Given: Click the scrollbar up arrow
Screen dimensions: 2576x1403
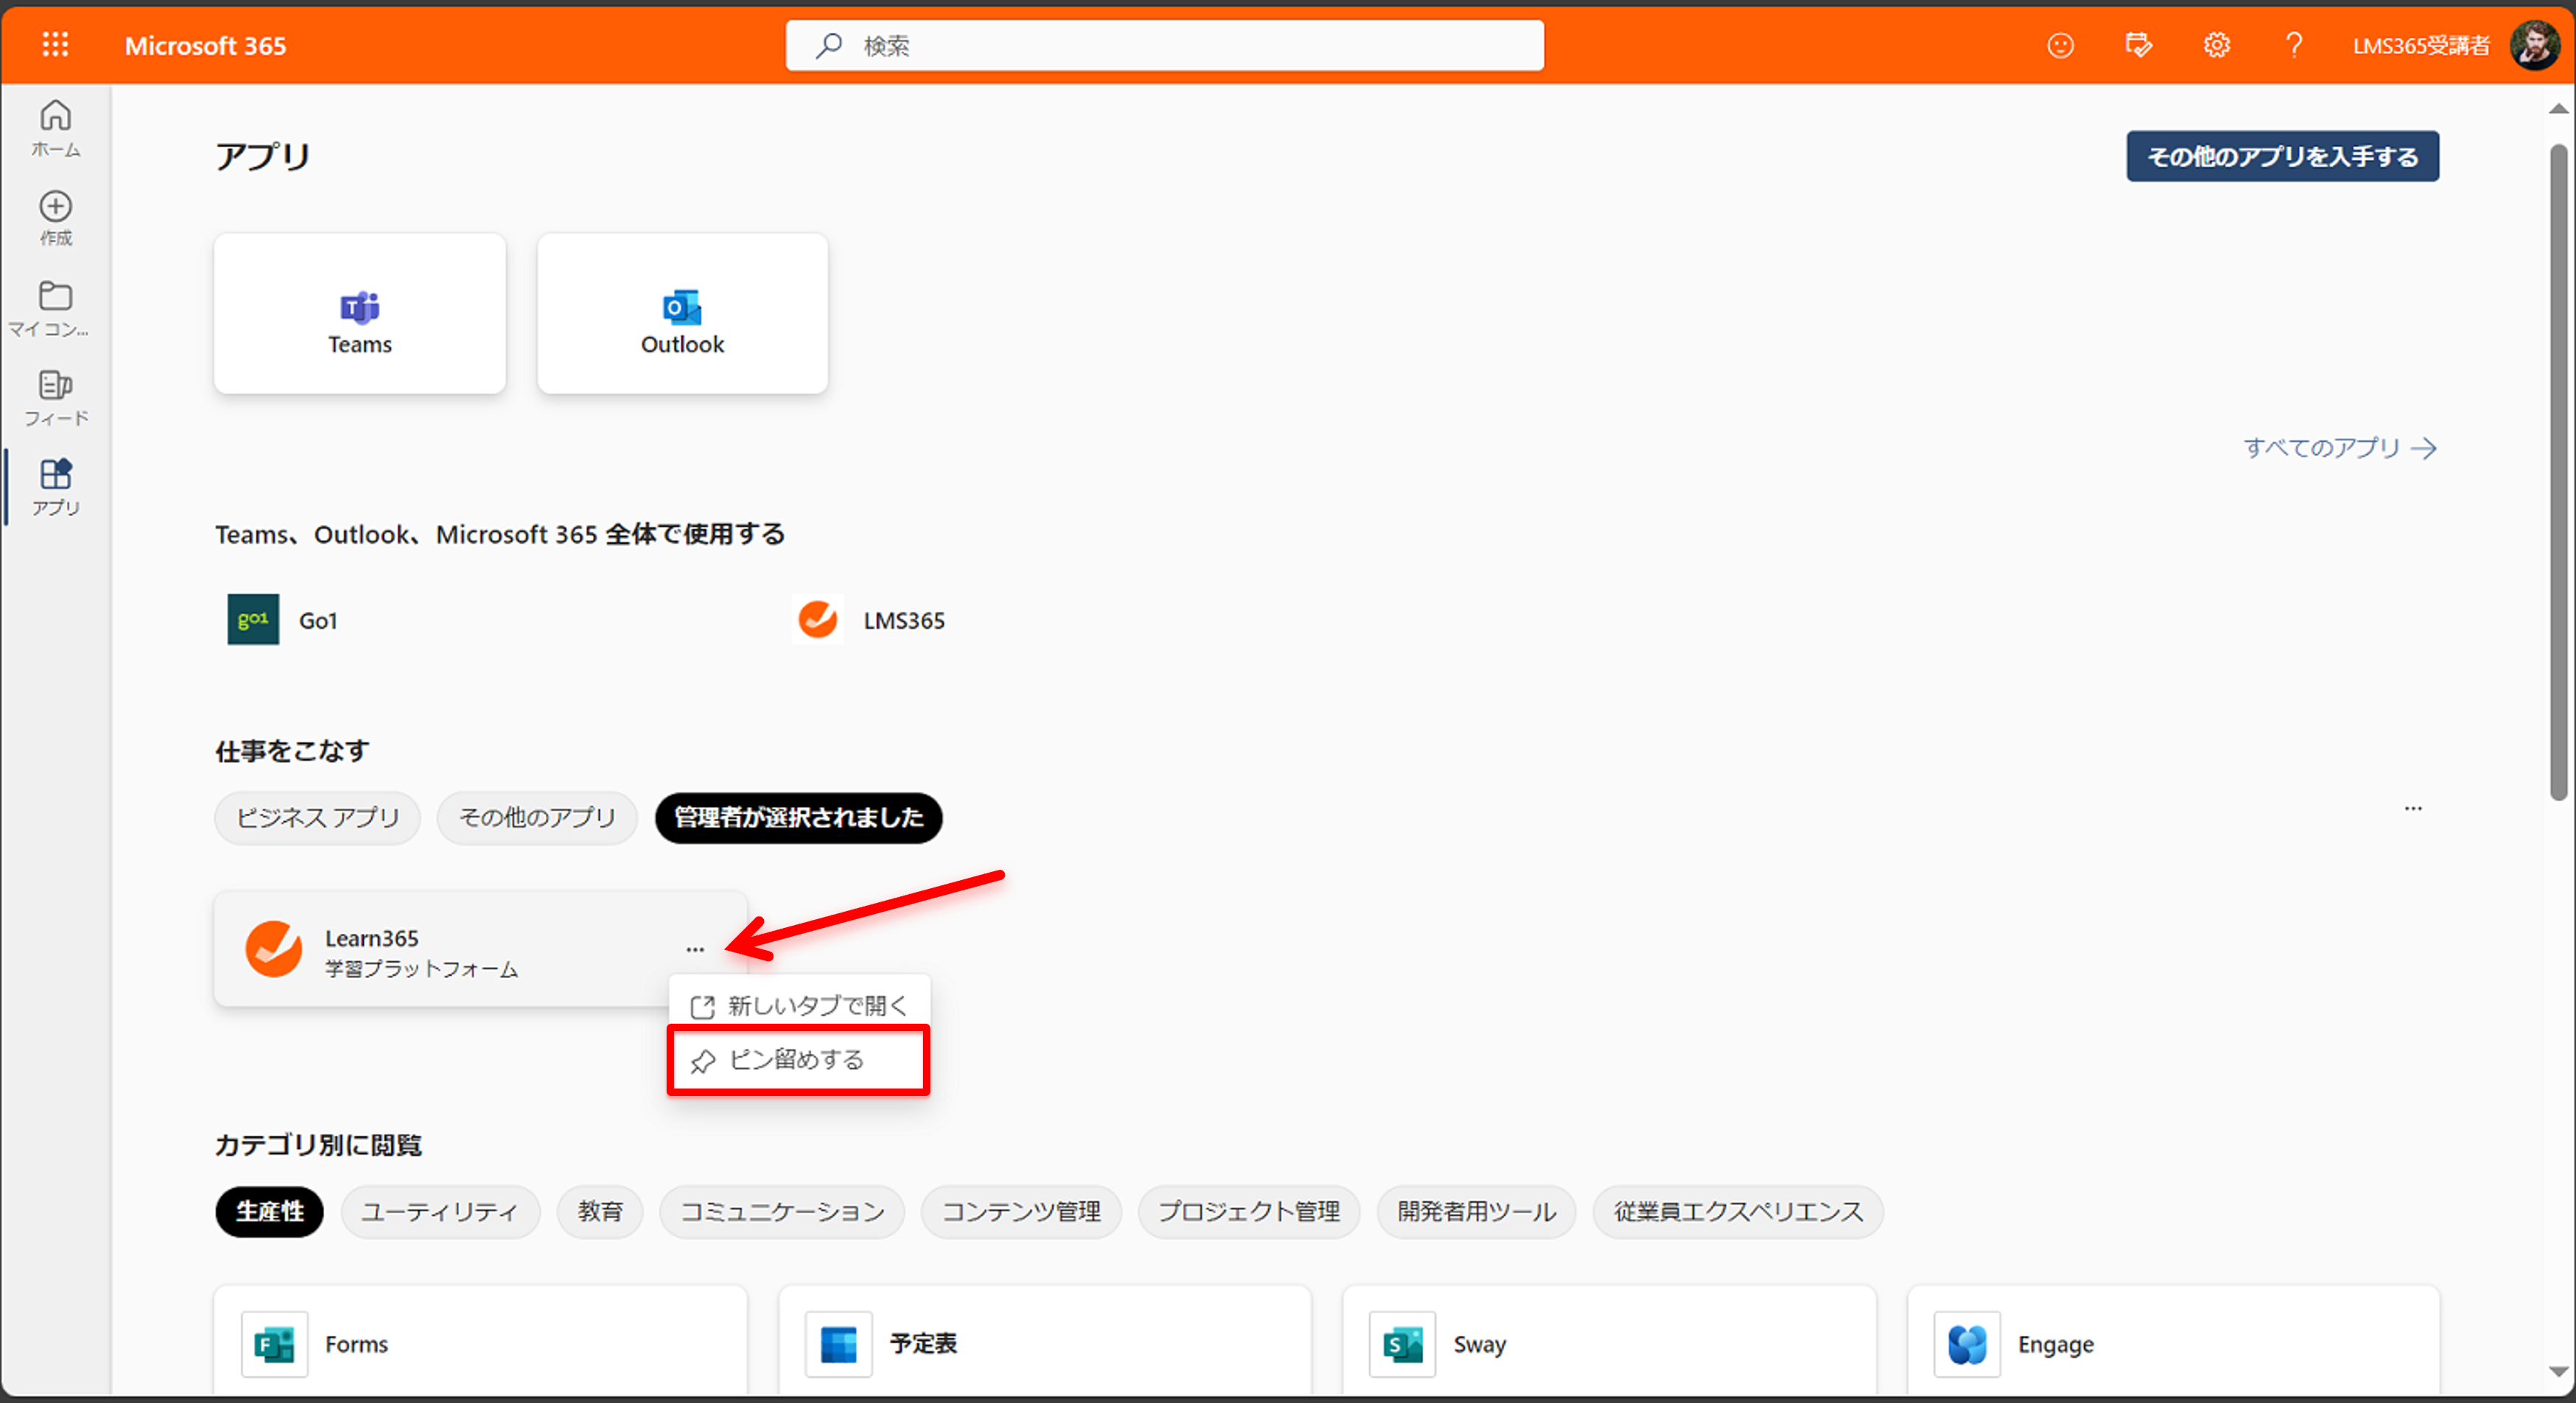Looking at the screenshot, I should pos(2558,108).
